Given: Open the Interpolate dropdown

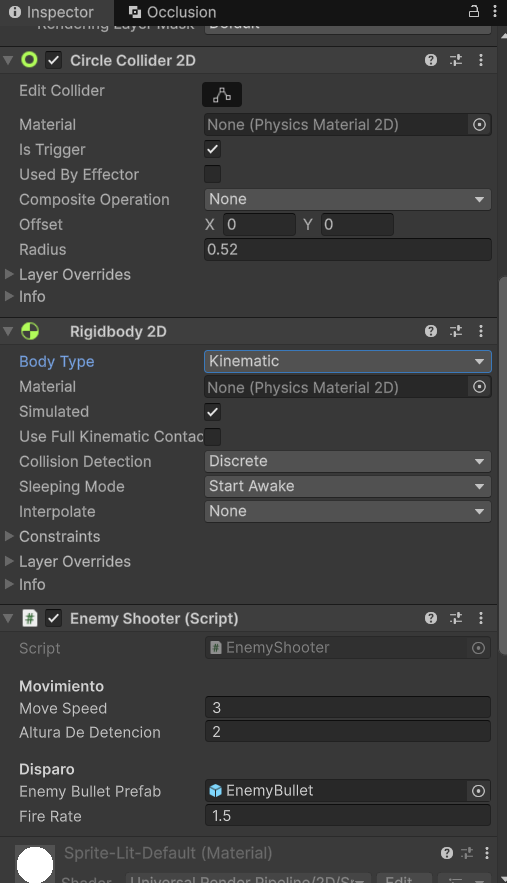Looking at the screenshot, I should (x=348, y=511).
